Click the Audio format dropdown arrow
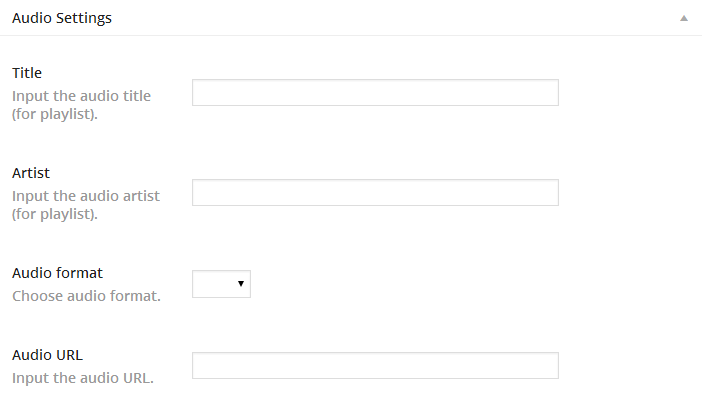Image resolution: width=702 pixels, height=419 pixels. click(x=241, y=284)
